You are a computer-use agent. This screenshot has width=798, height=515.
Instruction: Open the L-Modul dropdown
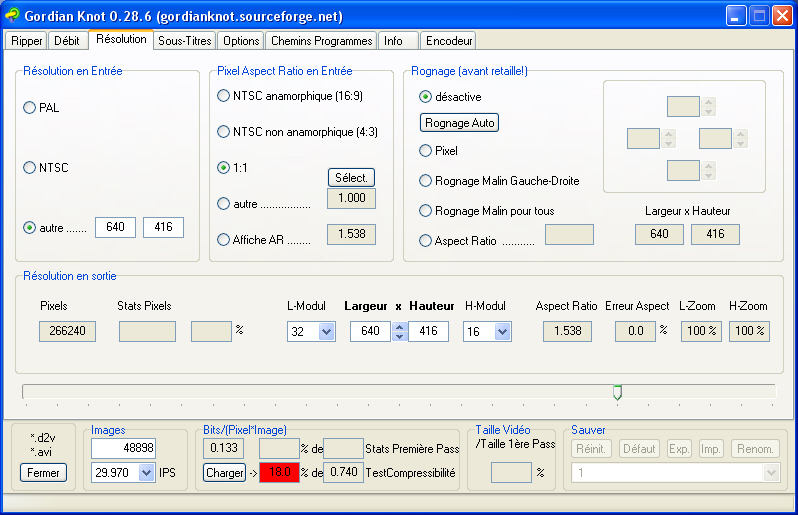(326, 332)
